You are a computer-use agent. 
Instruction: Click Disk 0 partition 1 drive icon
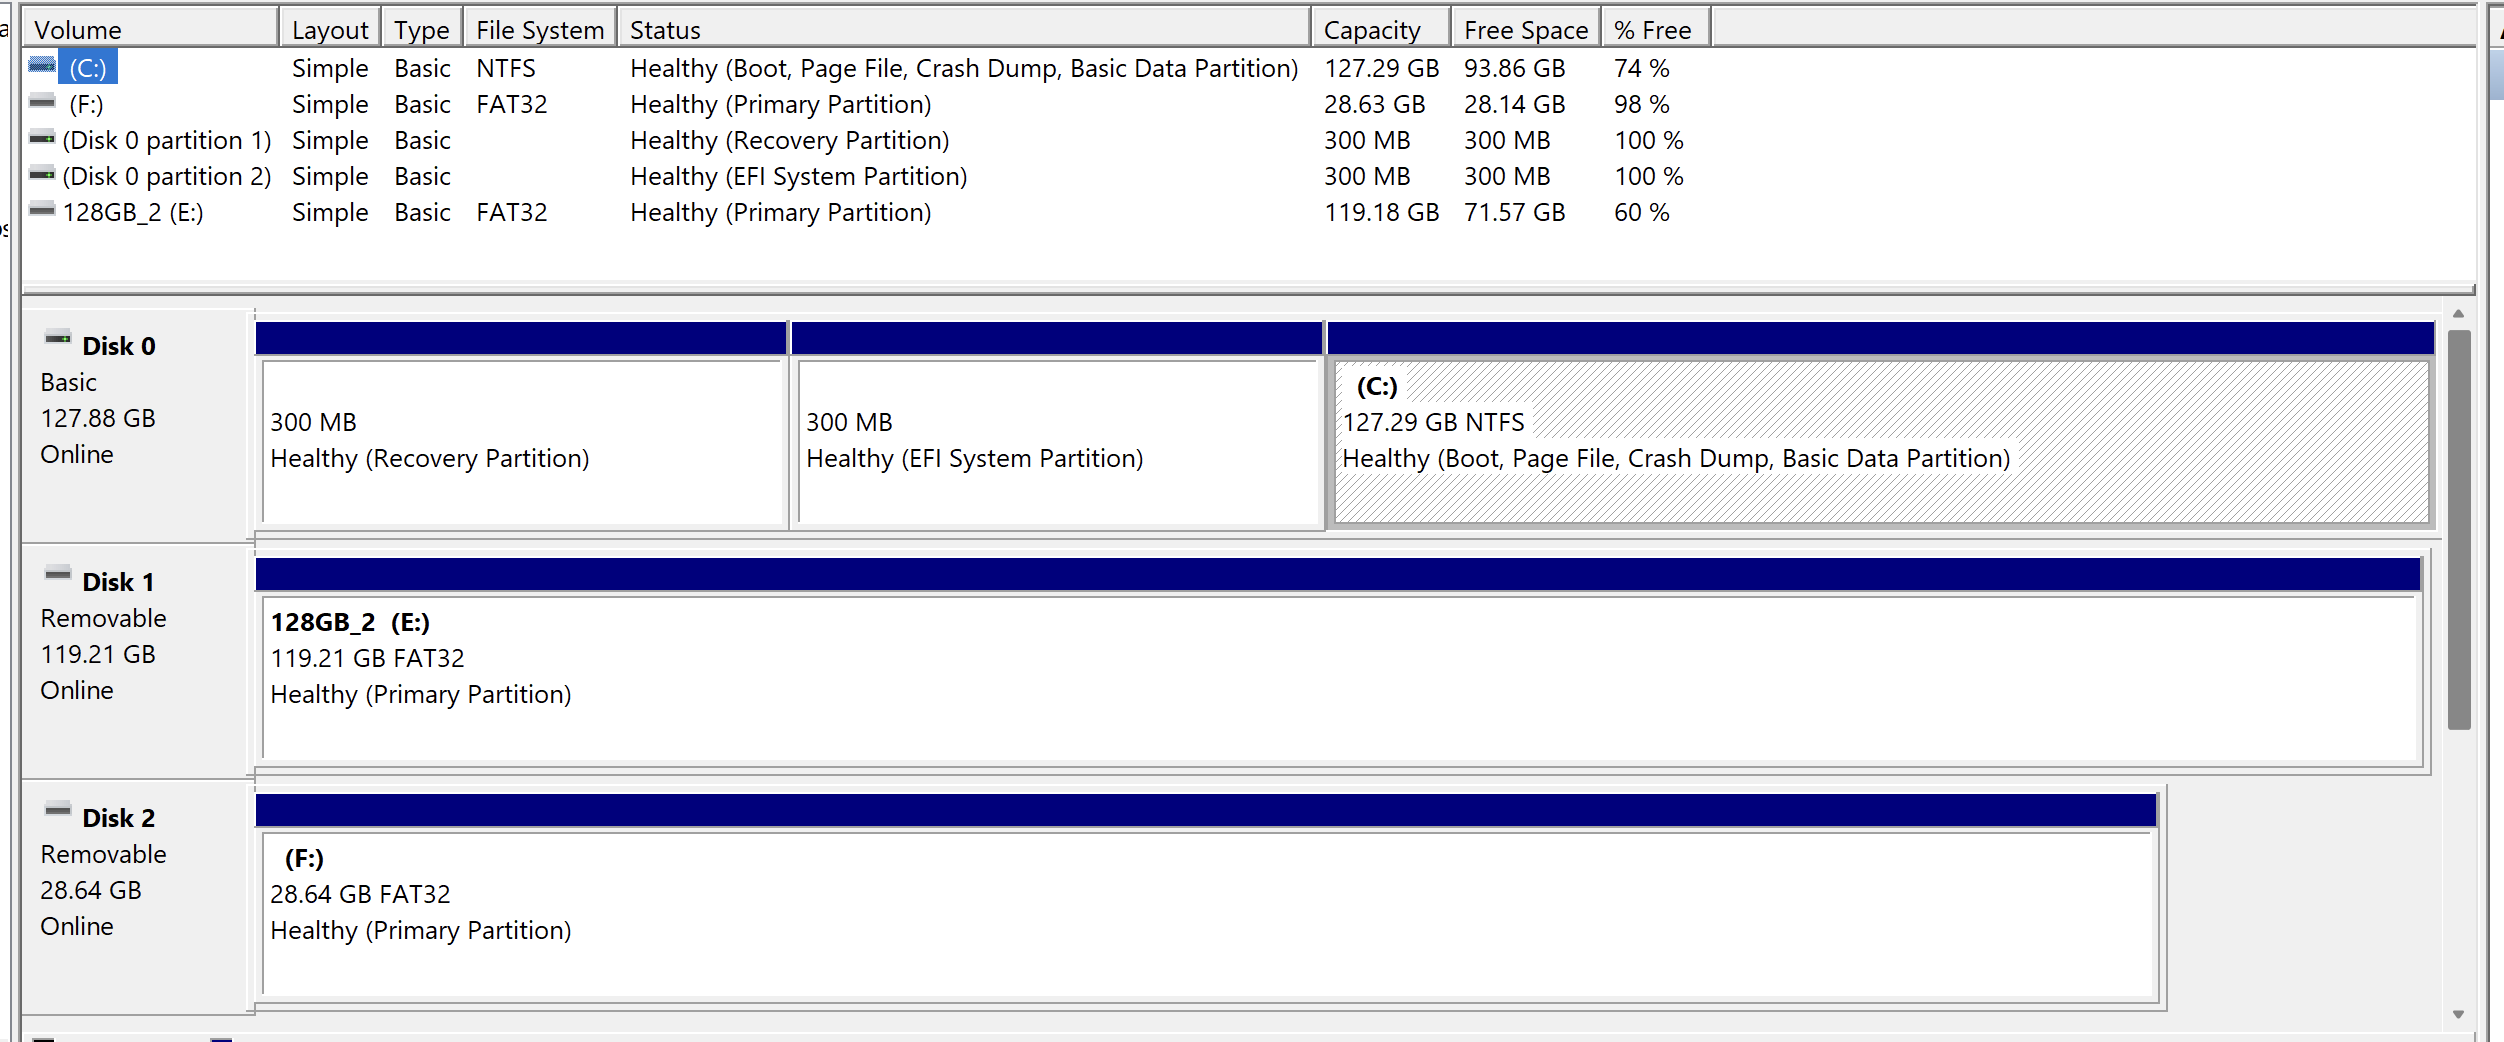[x=42, y=138]
